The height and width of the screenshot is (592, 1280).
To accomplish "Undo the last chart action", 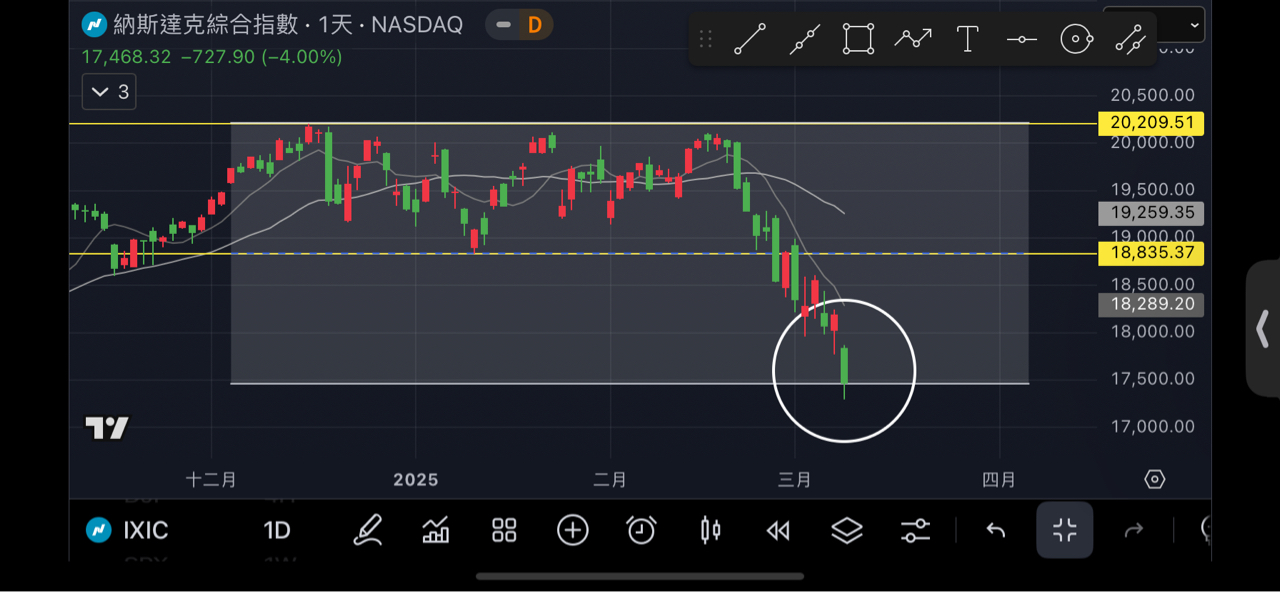I will (x=995, y=530).
